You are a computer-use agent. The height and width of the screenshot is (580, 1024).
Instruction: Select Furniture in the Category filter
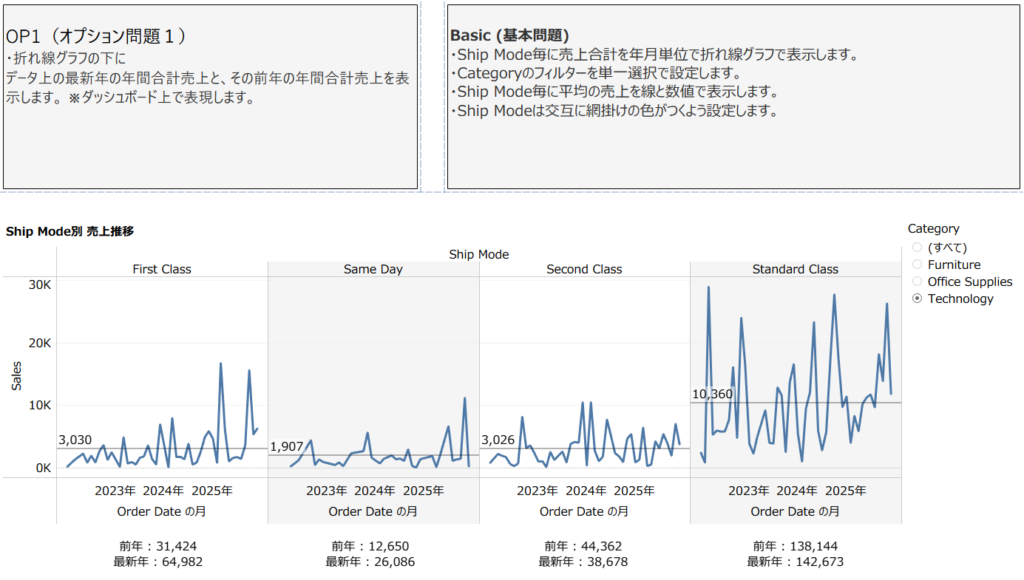point(918,265)
